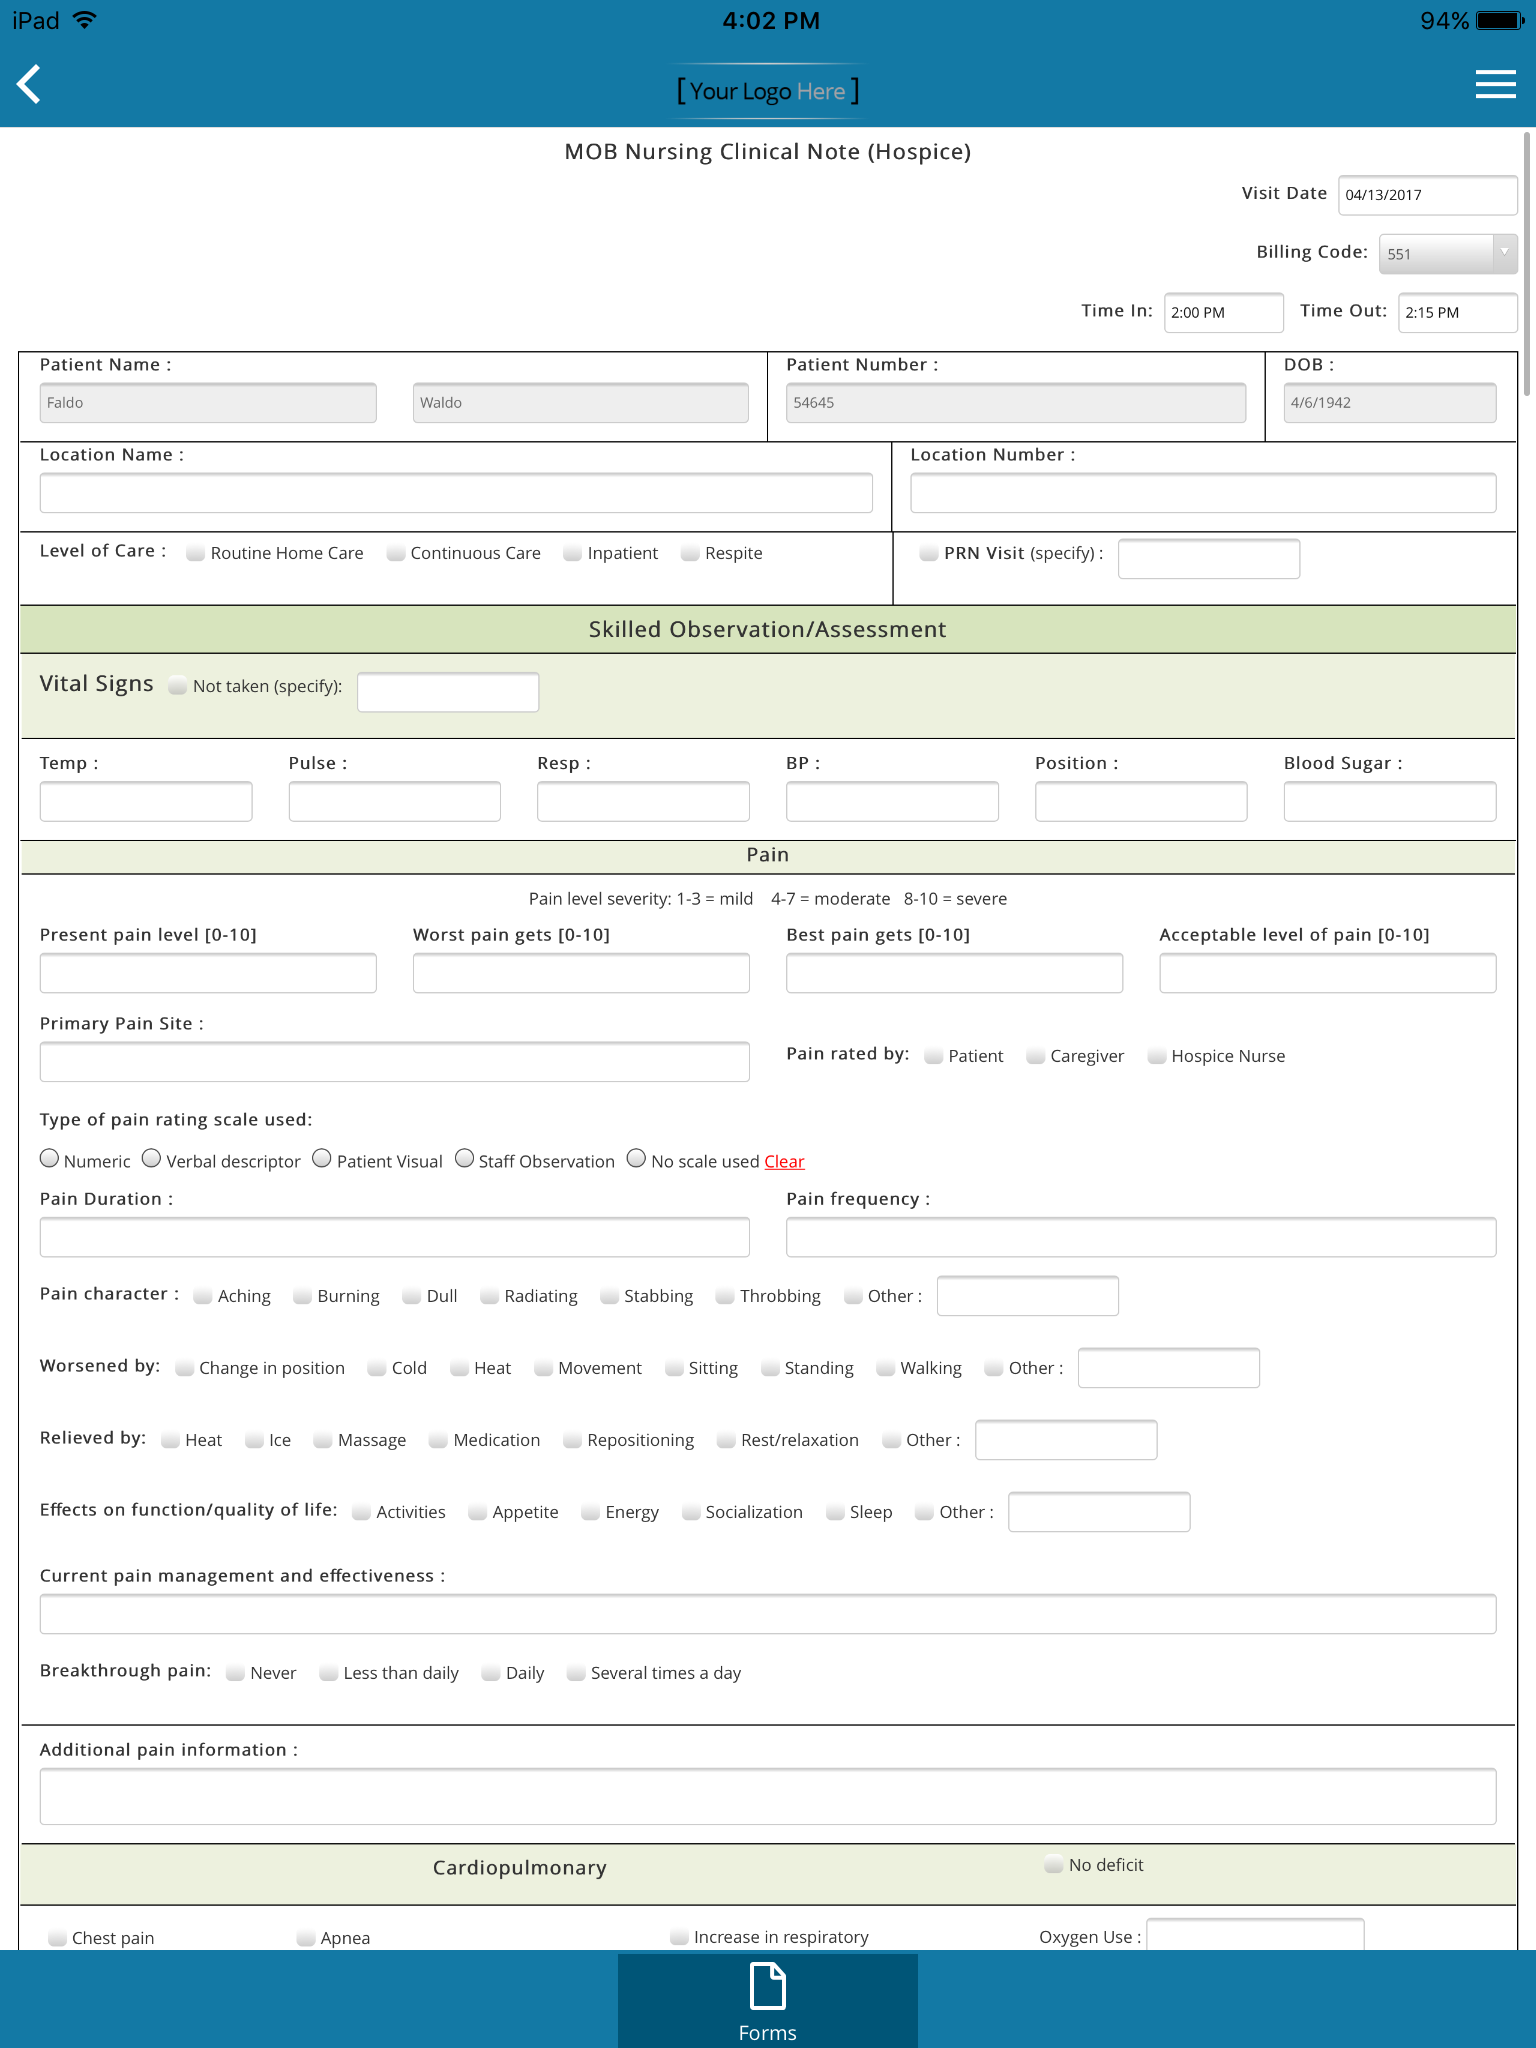Click the red Clear link

click(784, 1162)
